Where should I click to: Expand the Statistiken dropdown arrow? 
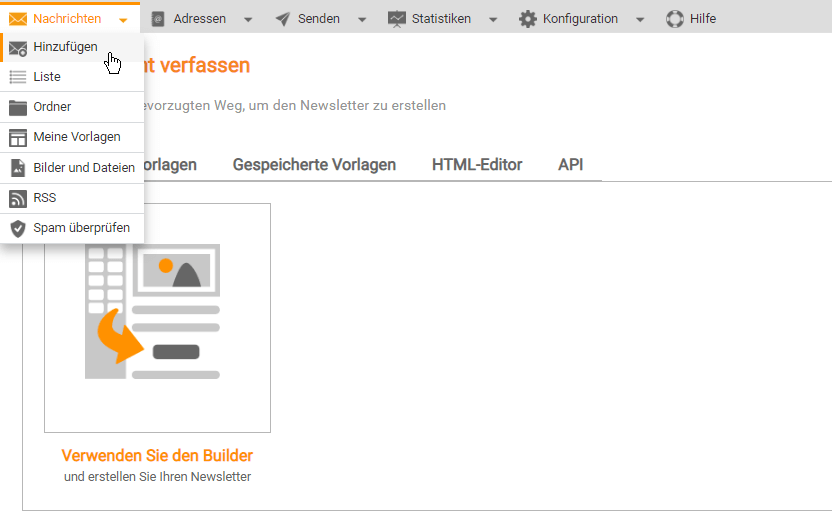tap(493, 20)
